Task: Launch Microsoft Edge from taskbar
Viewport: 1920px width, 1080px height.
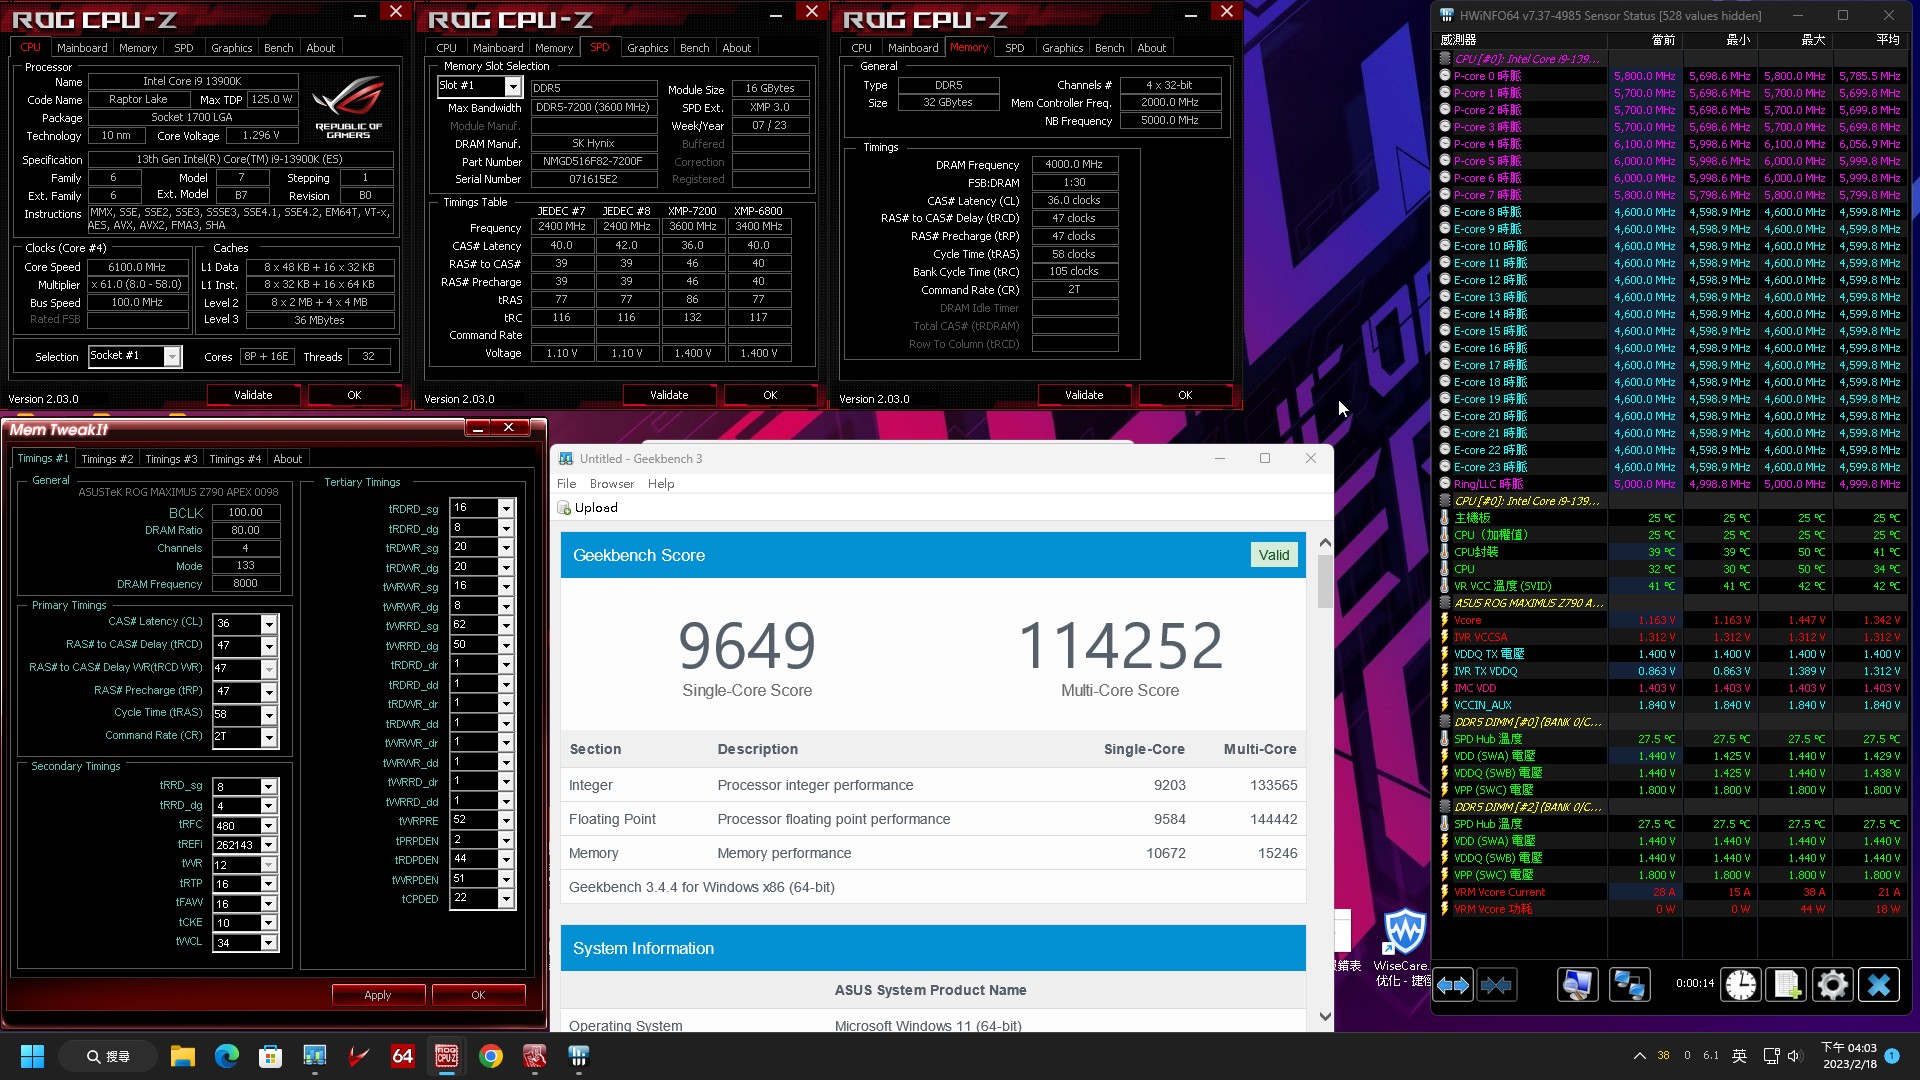Action: 227,1056
